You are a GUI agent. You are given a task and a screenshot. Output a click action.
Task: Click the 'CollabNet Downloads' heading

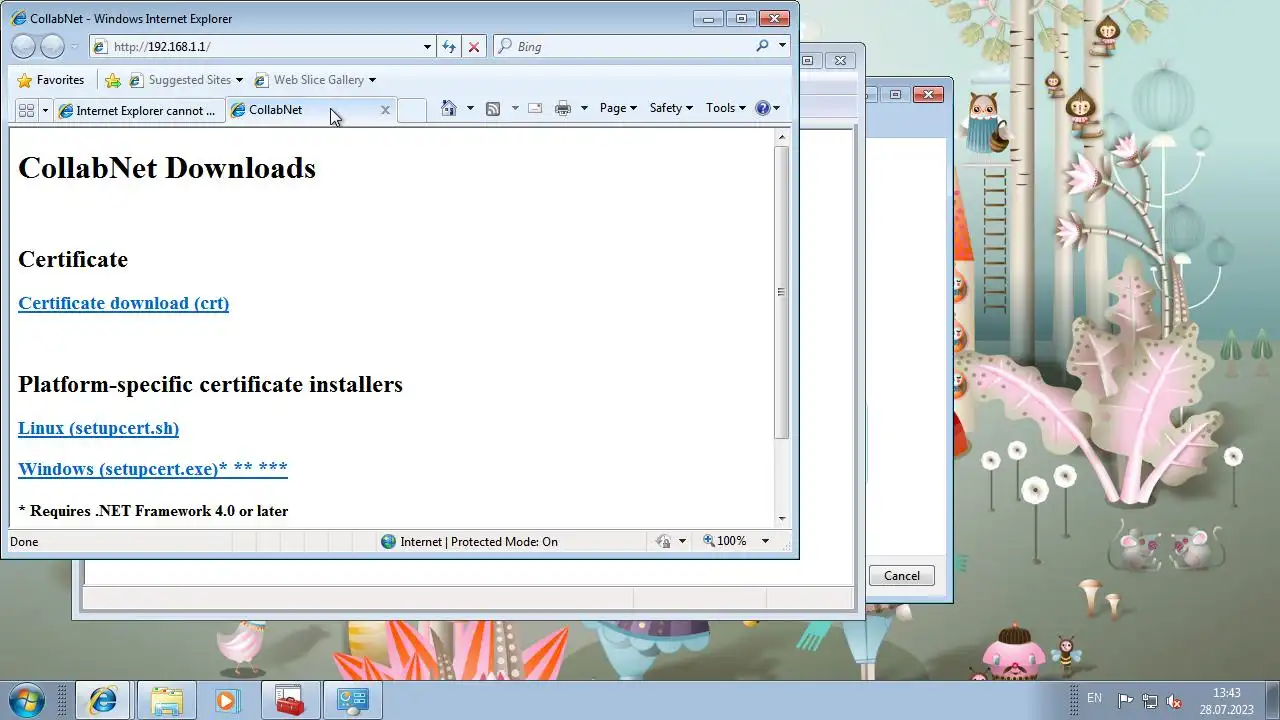coord(167,168)
